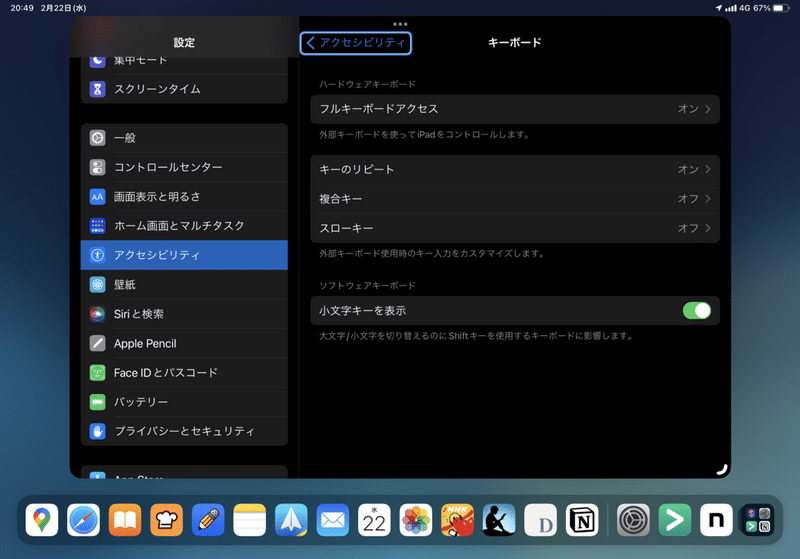This screenshot has width=800, height=559.
Task: Open the NHK app in dock
Action: (x=458, y=520)
